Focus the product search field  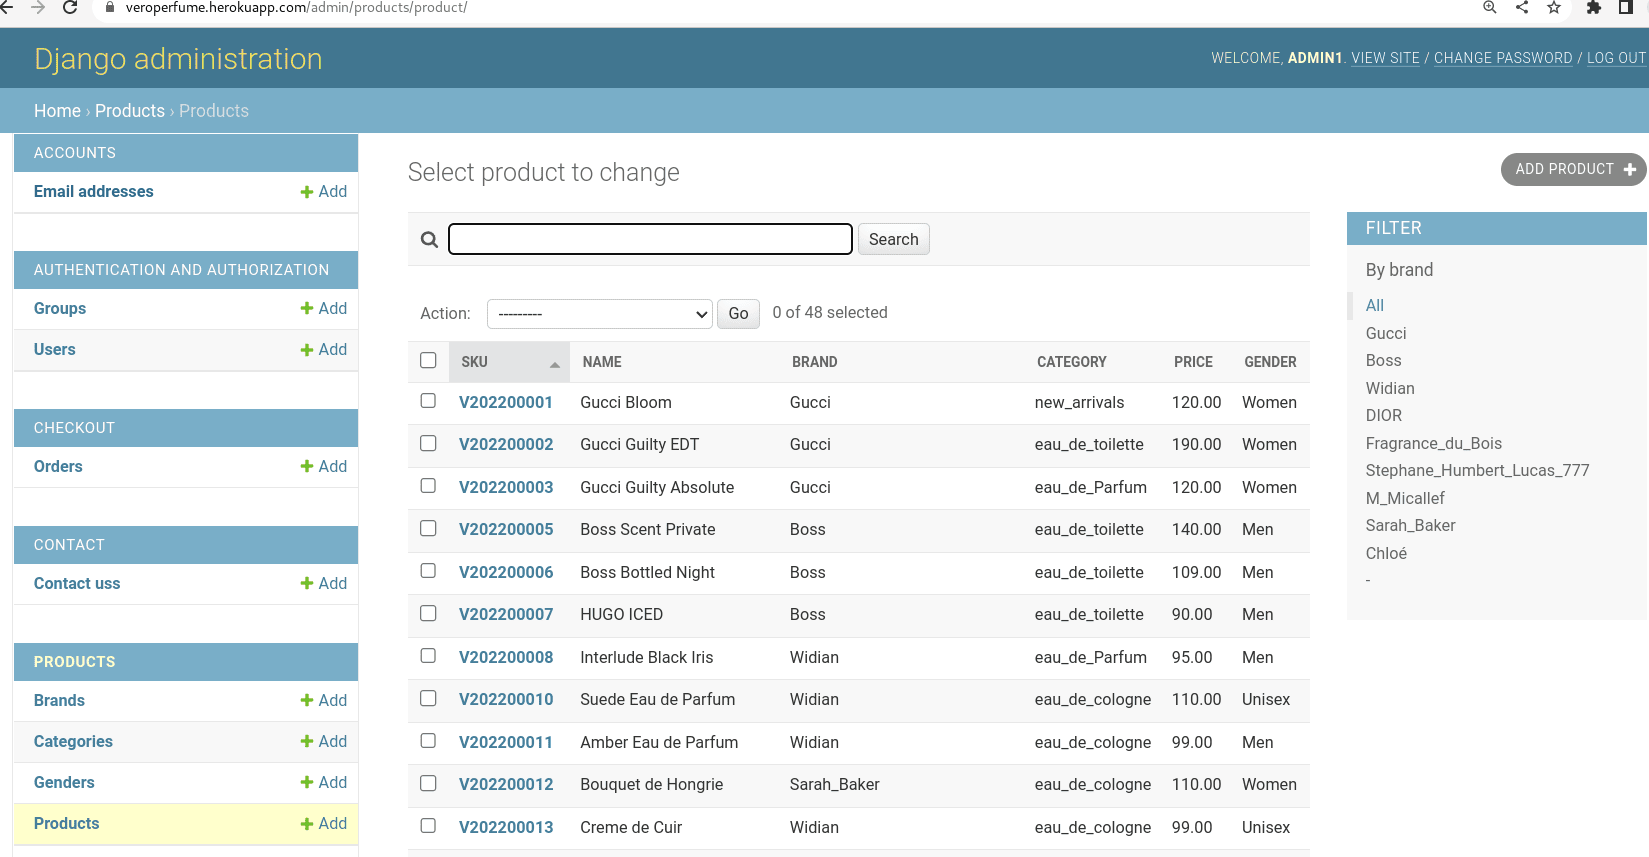tap(650, 239)
